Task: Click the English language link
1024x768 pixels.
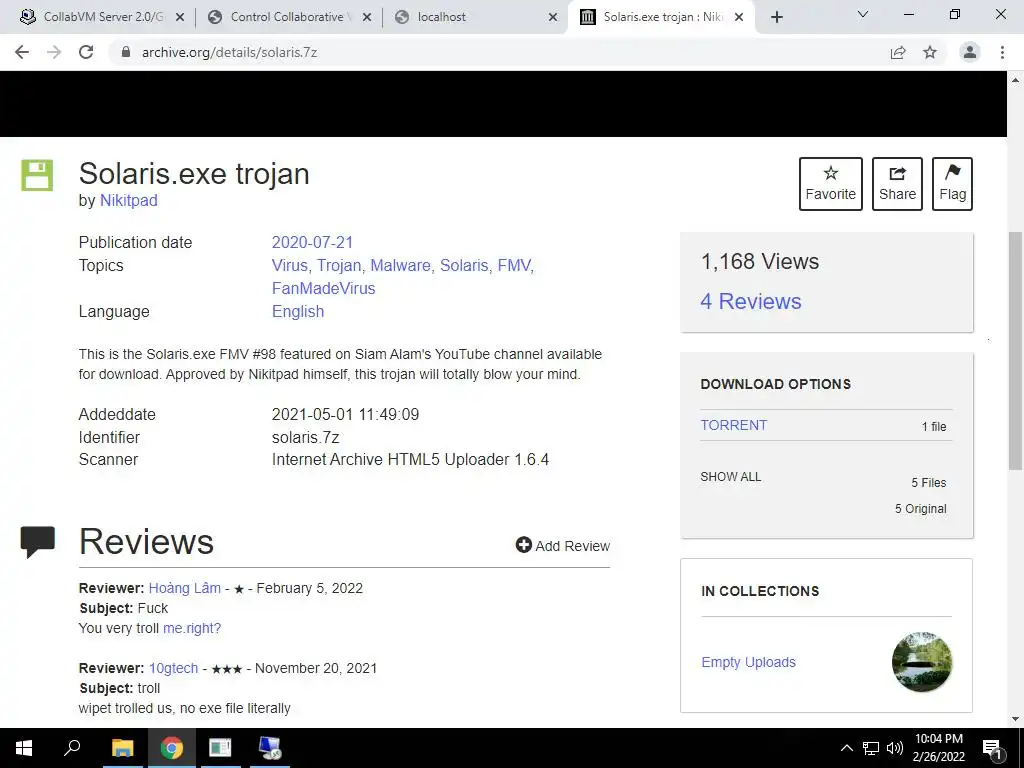Action: pos(298,312)
